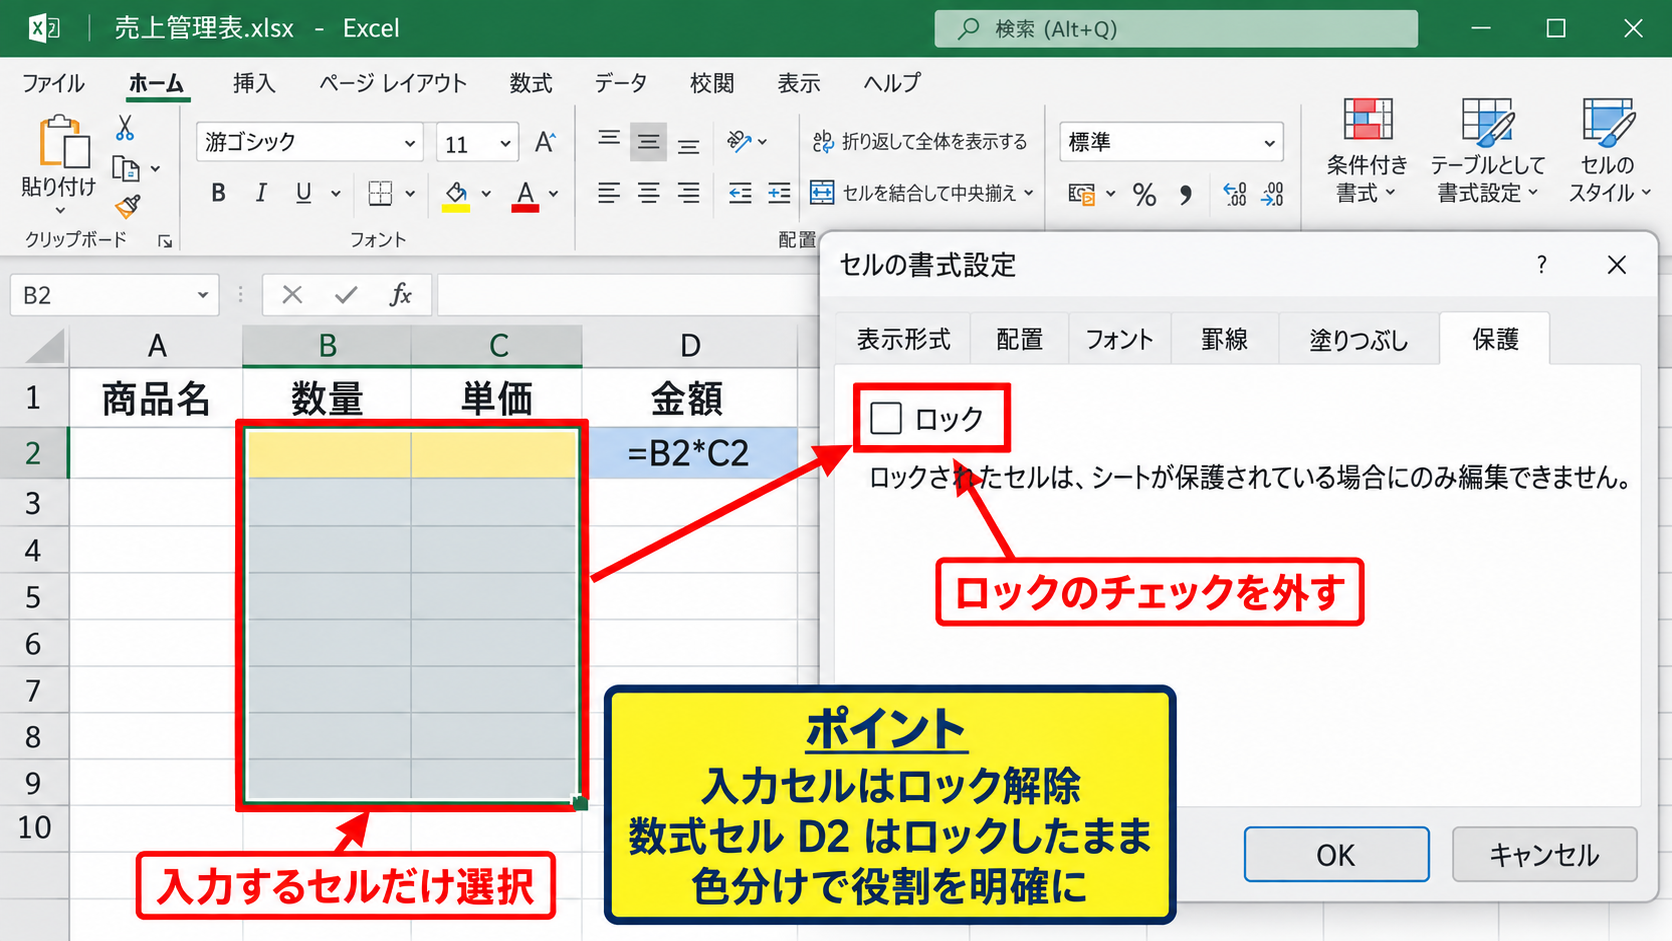The image size is (1672, 941).
Task: Open the 挿入 ribbon tab
Action: [254, 83]
